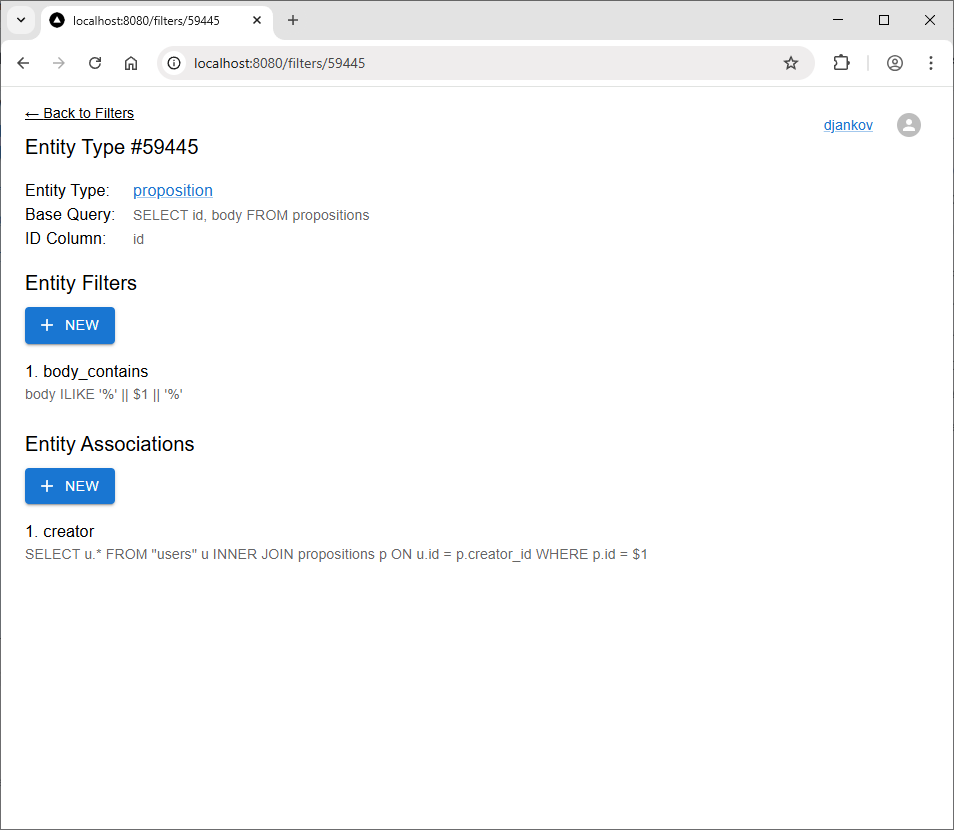
Task: Bookmark this page with the star icon
Action: pyautogui.click(x=791, y=63)
